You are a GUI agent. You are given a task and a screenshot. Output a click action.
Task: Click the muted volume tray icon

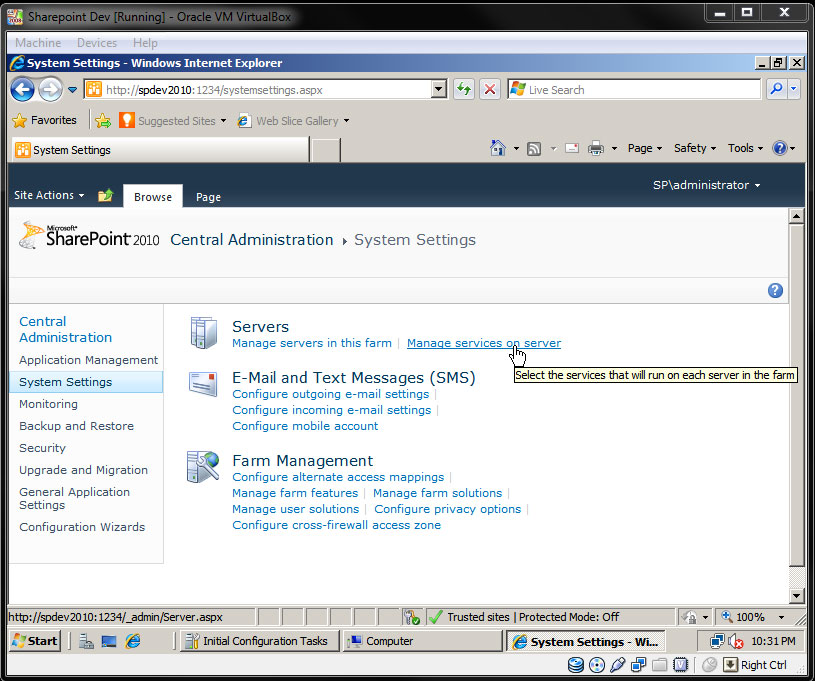pyautogui.click(x=735, y=641)
